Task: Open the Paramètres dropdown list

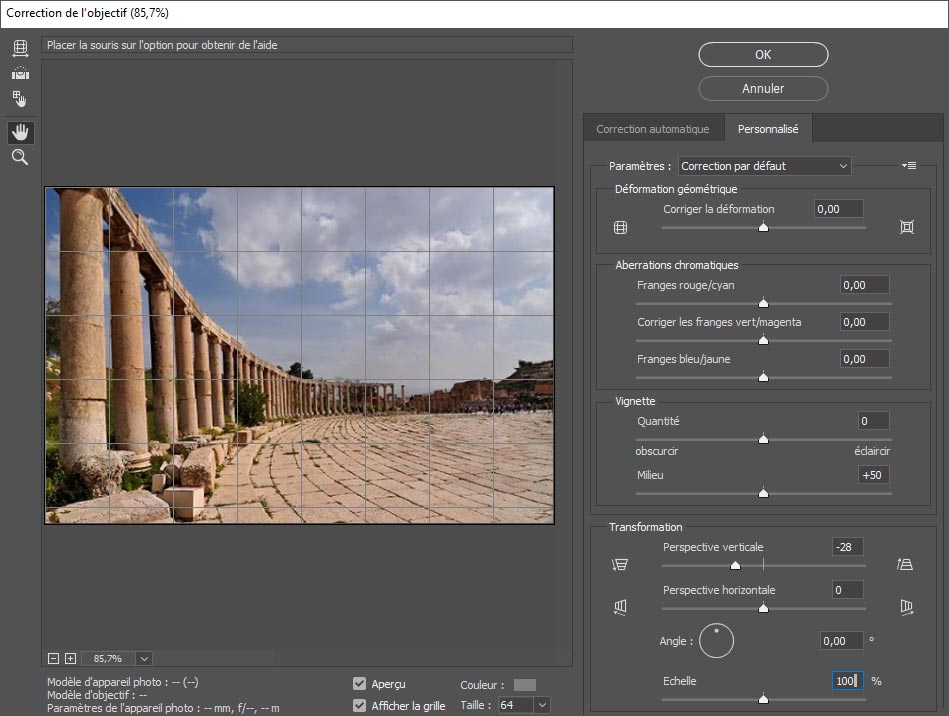Action: tap(764, 166)
